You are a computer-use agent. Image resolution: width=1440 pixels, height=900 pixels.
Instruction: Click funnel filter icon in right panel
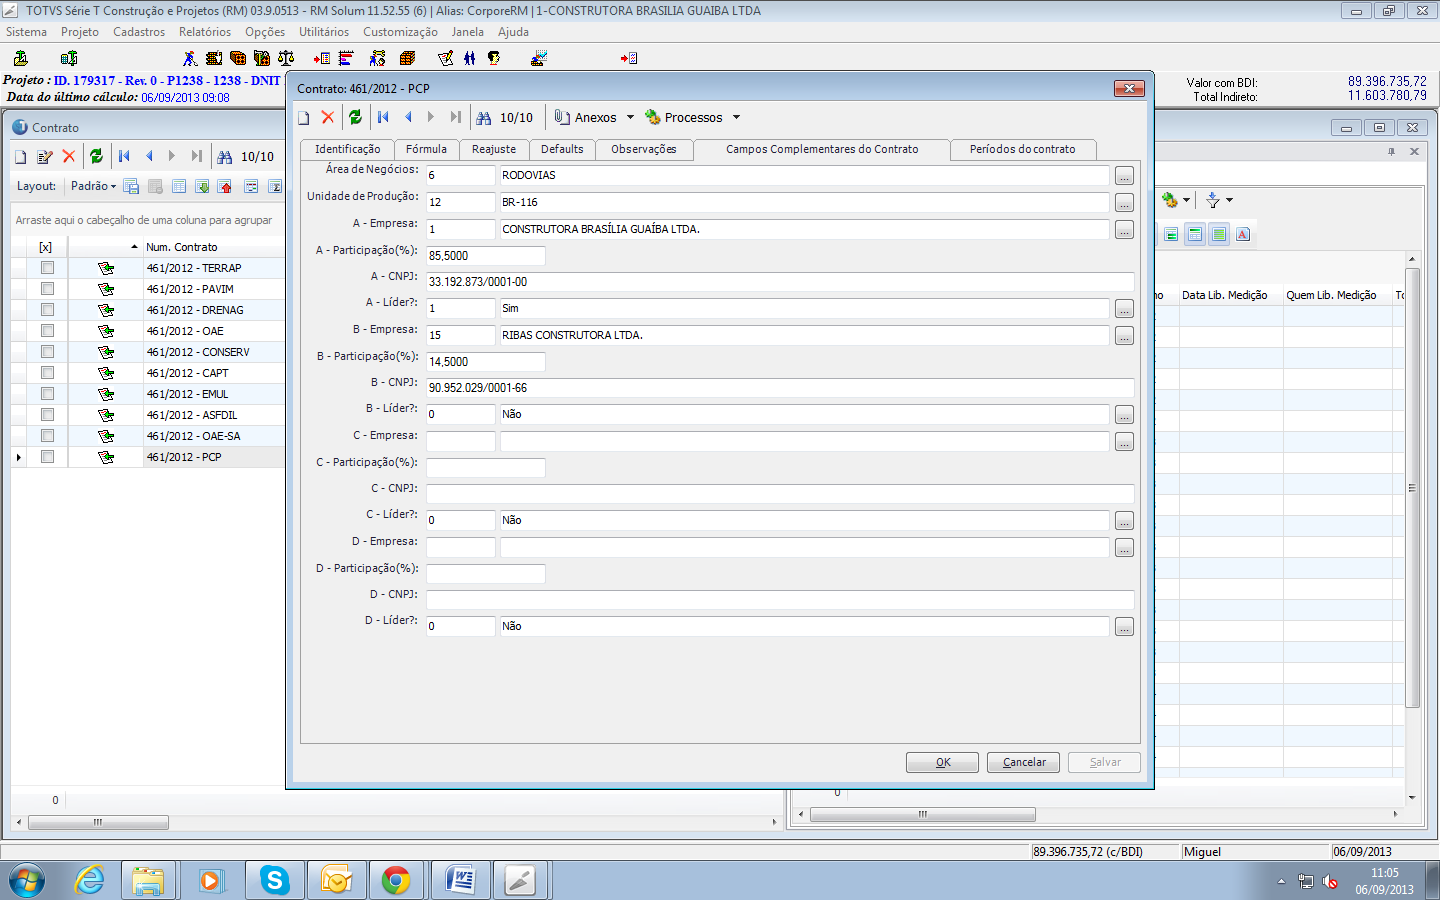(x=1212, y=200)
